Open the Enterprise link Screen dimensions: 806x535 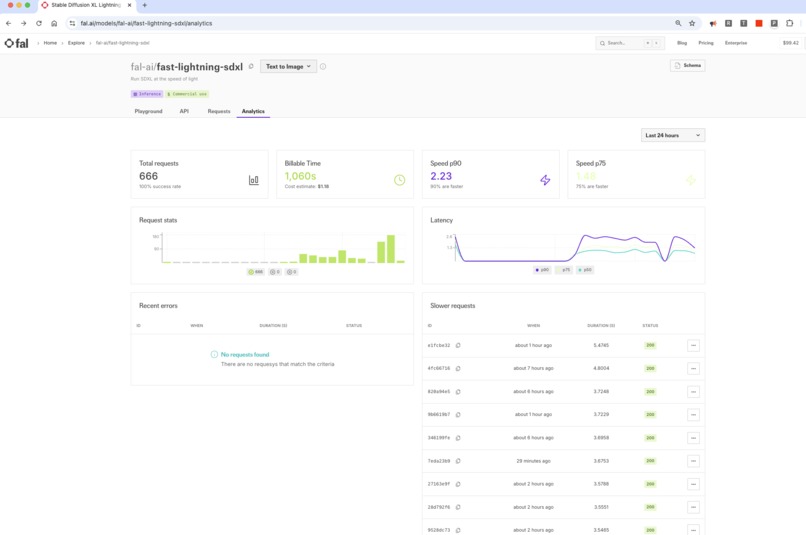[736, 43]
